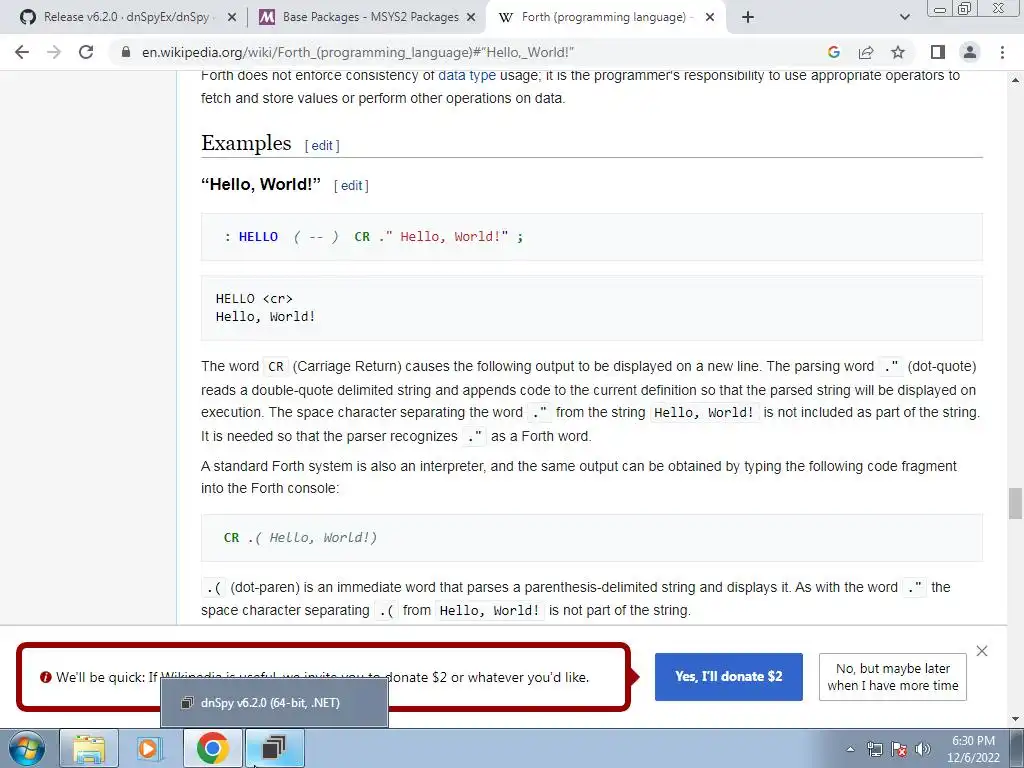This screenshot has width=1024, height=768.
Task: Click the Chrome taskbar icon
Action: [212, 748]
